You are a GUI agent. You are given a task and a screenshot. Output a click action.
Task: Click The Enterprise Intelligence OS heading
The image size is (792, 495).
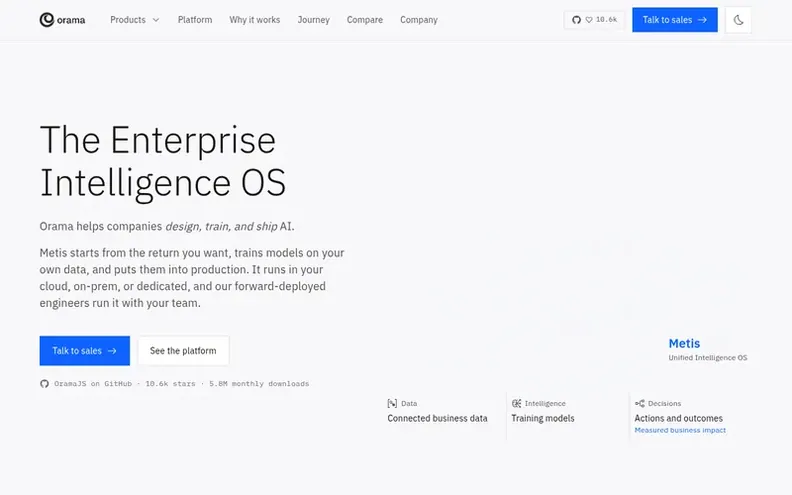click(x=163, y=161)
